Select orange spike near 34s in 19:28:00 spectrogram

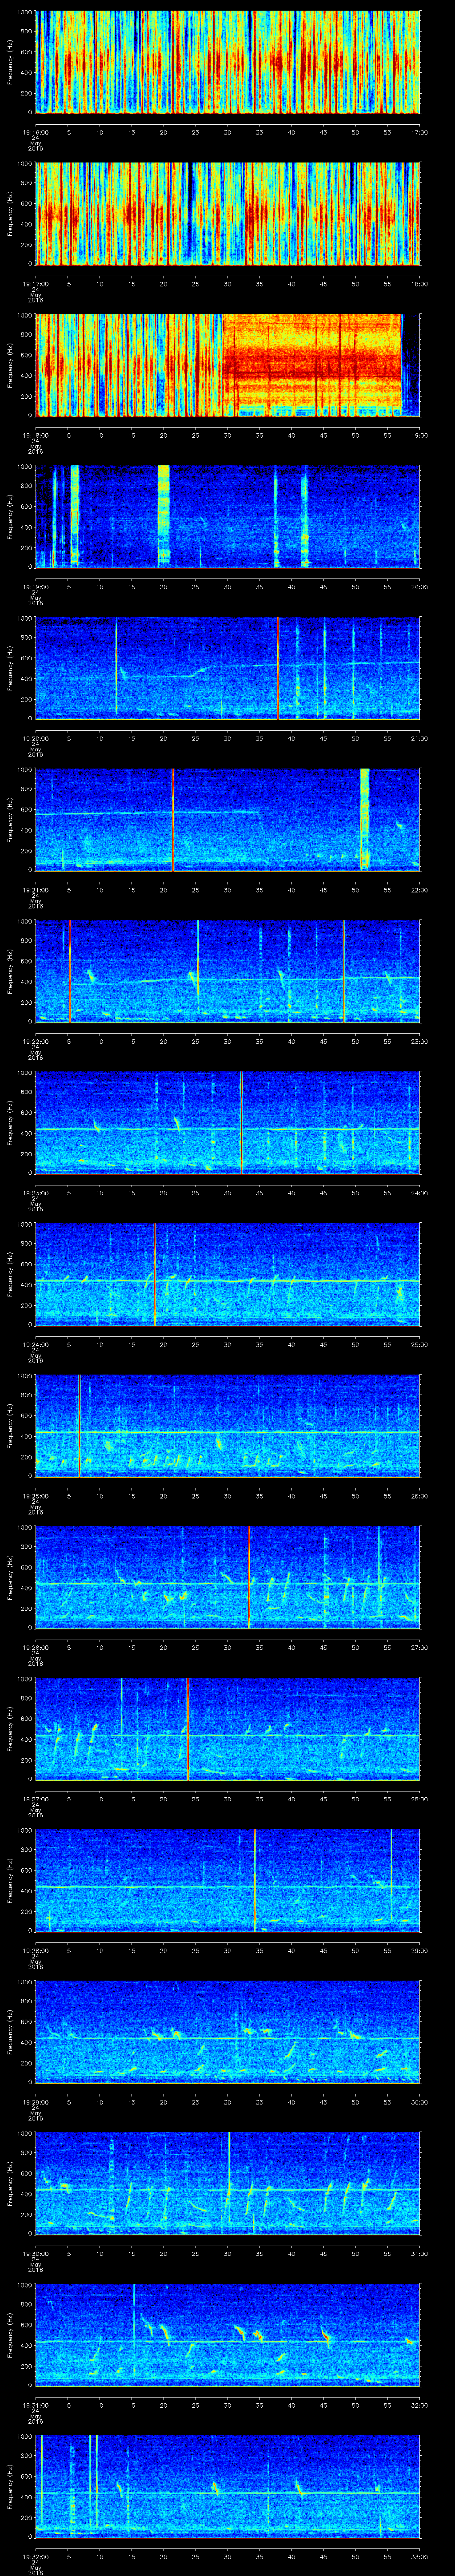click(x=255, y=1880)
